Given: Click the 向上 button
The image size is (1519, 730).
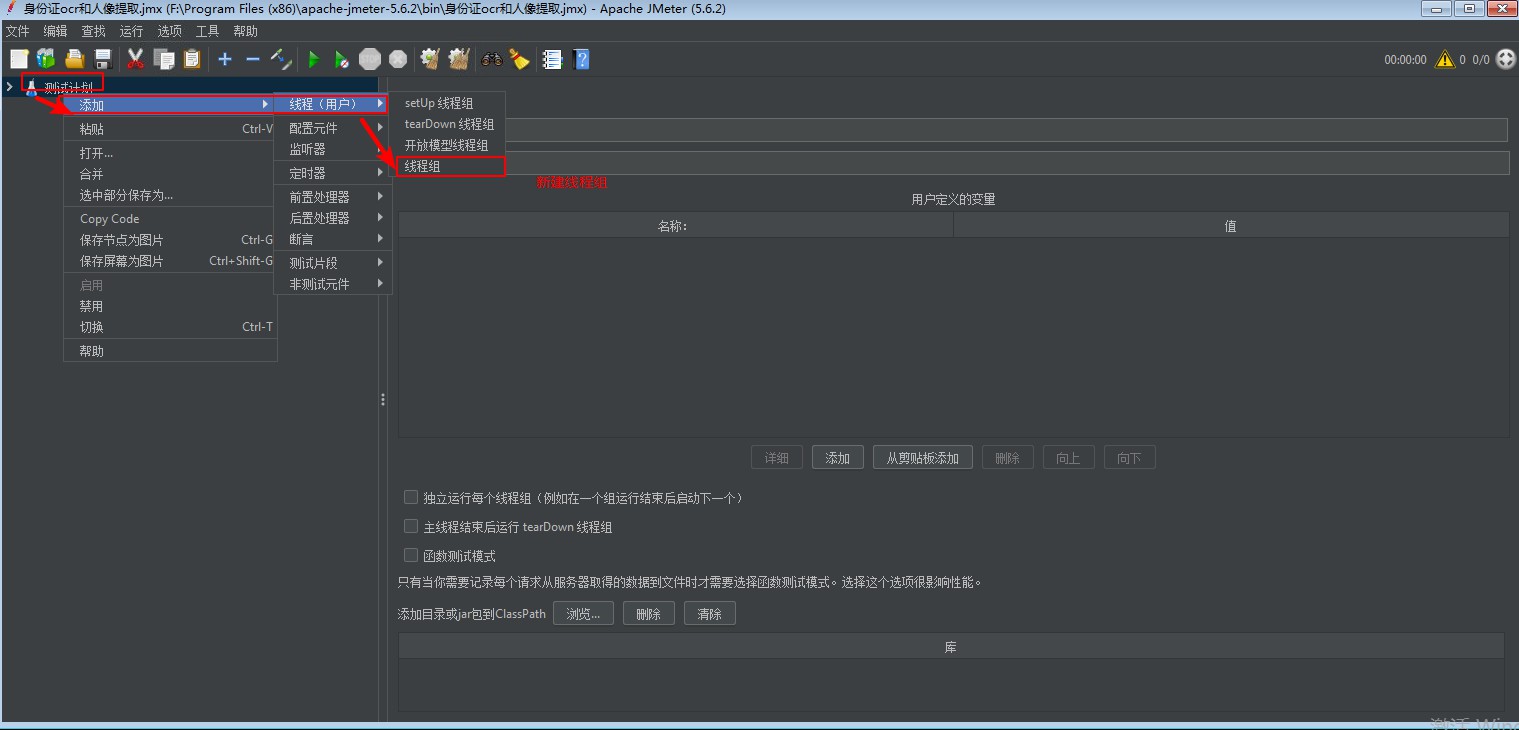Looking at the screenshot, I should click(x=1069, y=458).
